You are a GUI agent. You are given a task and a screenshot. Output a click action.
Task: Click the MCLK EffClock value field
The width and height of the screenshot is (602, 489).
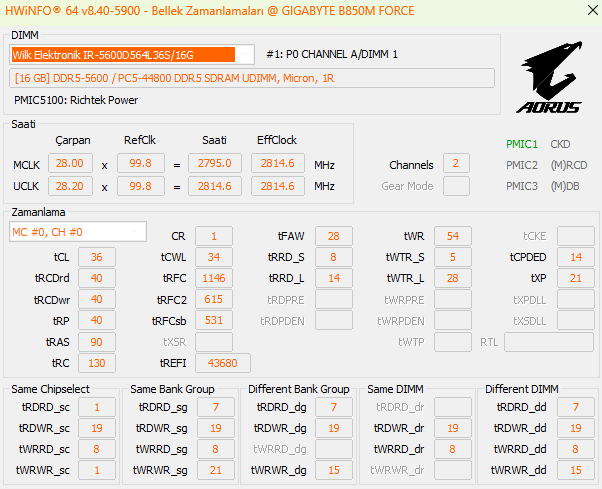(278, 164)
